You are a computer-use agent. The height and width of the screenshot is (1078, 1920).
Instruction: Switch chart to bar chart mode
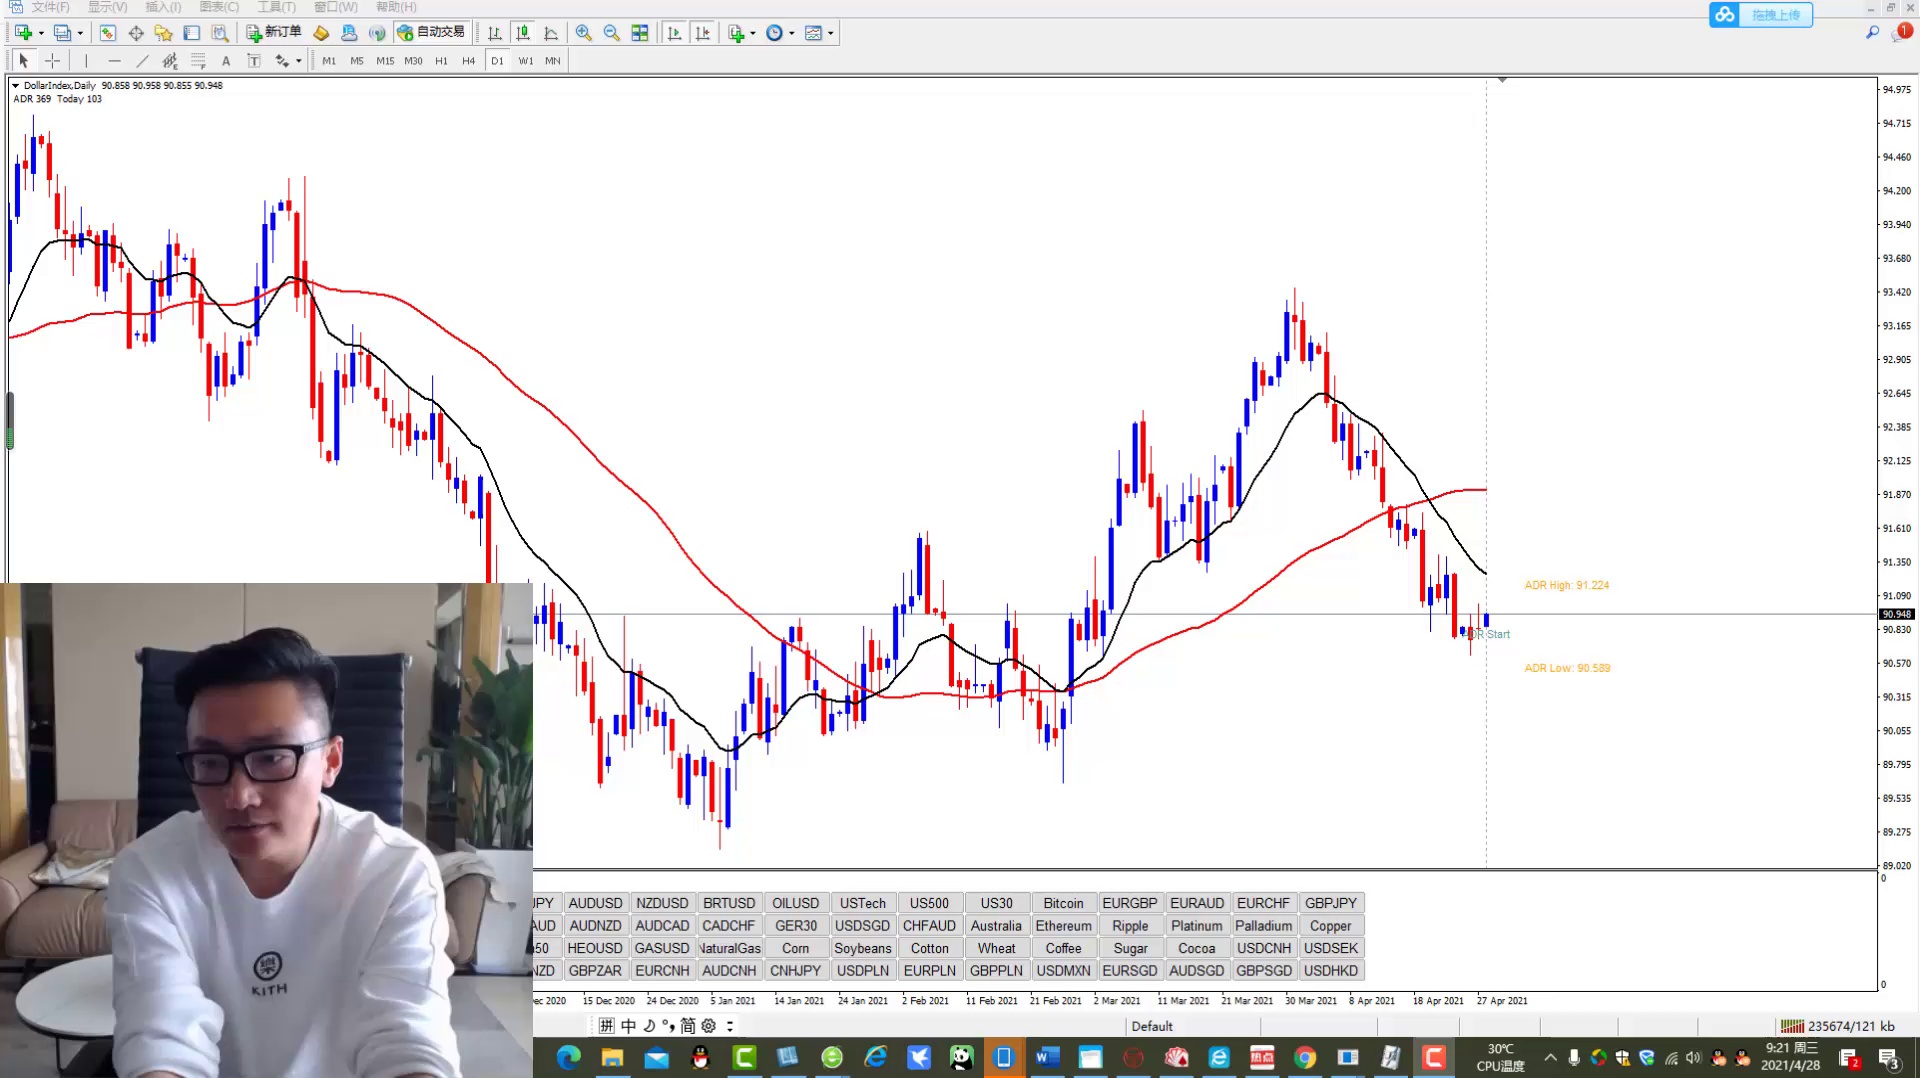point(495,33)
